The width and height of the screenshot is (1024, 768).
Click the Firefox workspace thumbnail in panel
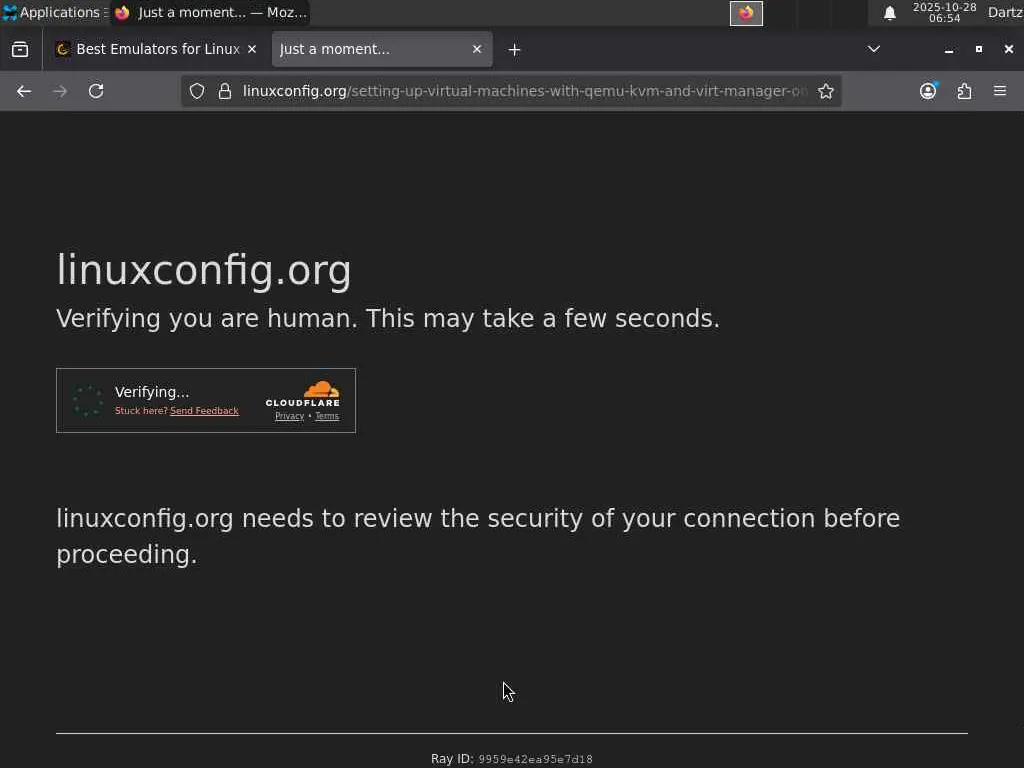(746, 13)
